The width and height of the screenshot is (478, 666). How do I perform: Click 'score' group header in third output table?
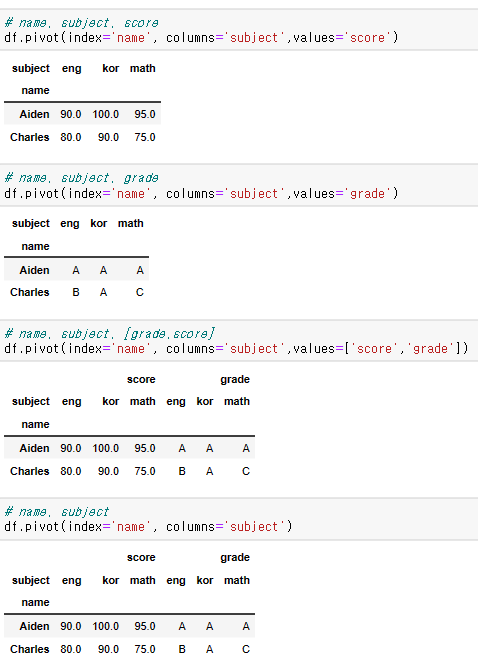tap(141, 379)
